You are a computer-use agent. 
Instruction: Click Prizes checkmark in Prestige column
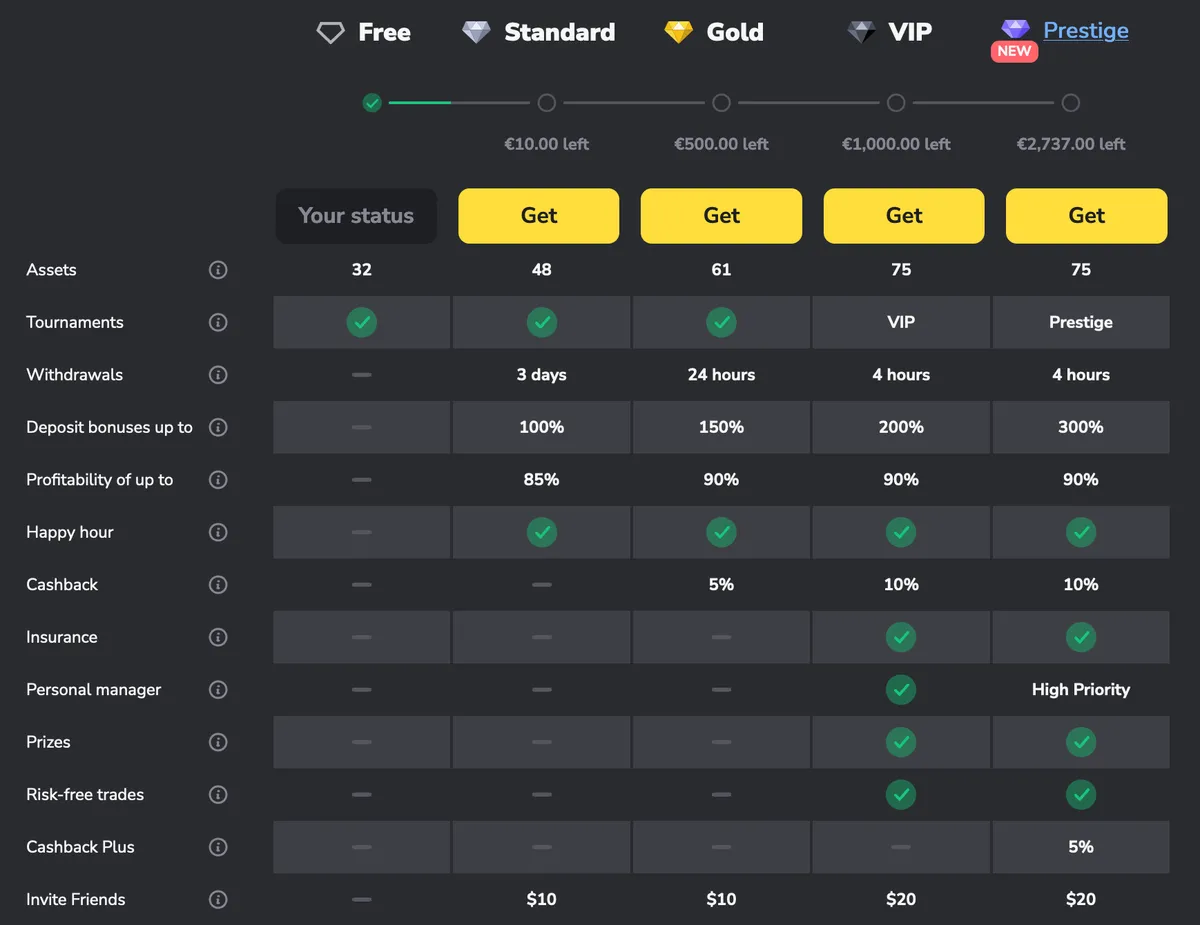tap(1081, 742)
